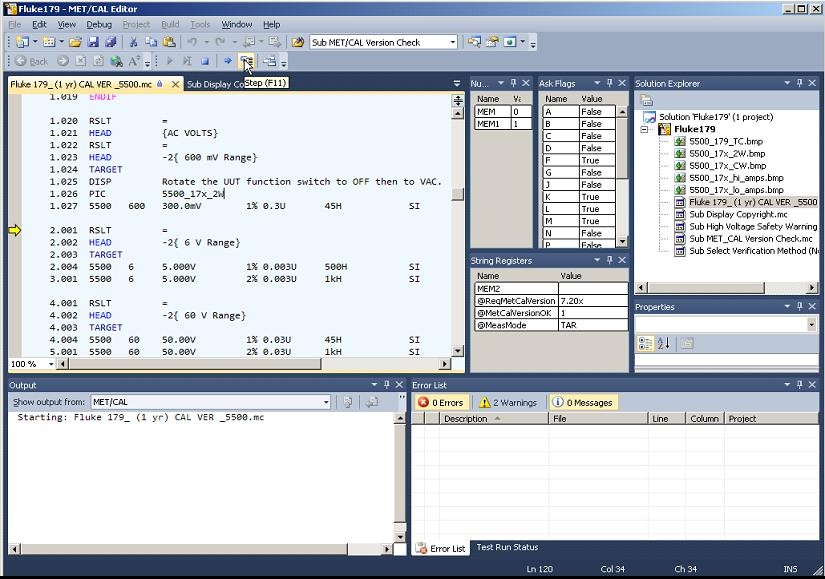Toggle auto-hide pin on Output panel
825x579 pixels.
coord(387,385)
